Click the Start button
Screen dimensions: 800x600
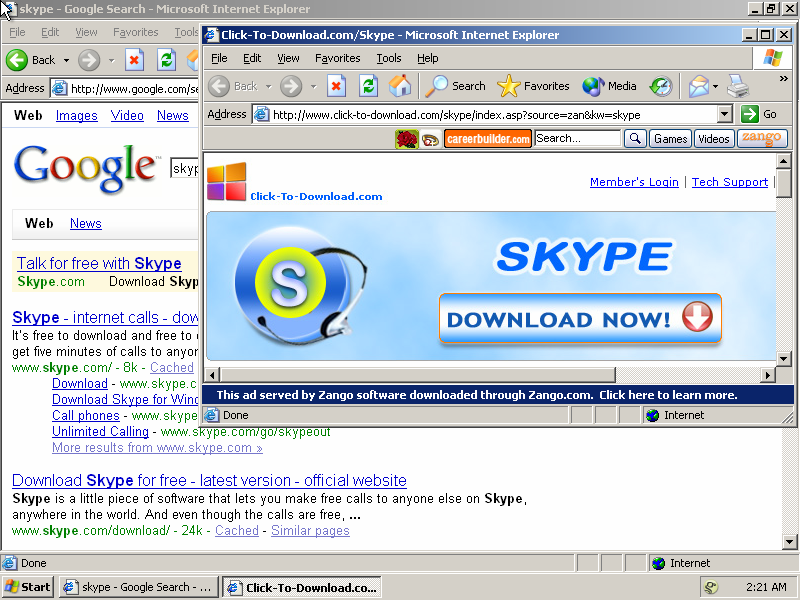(x=28, y=587)
